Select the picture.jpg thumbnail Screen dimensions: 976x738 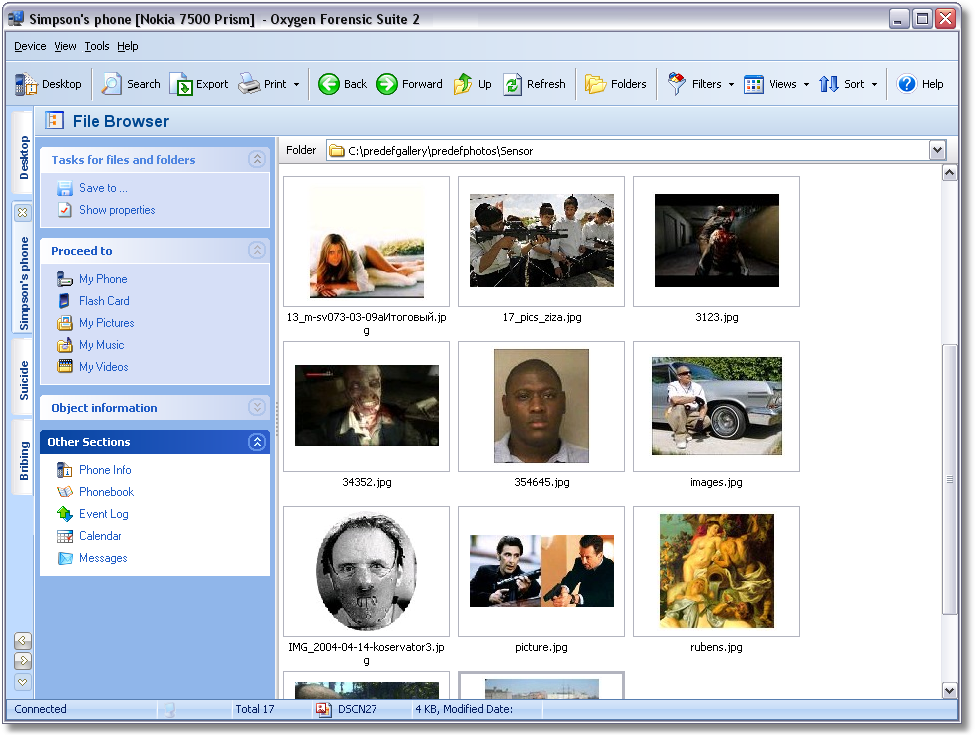pos(542,571)
